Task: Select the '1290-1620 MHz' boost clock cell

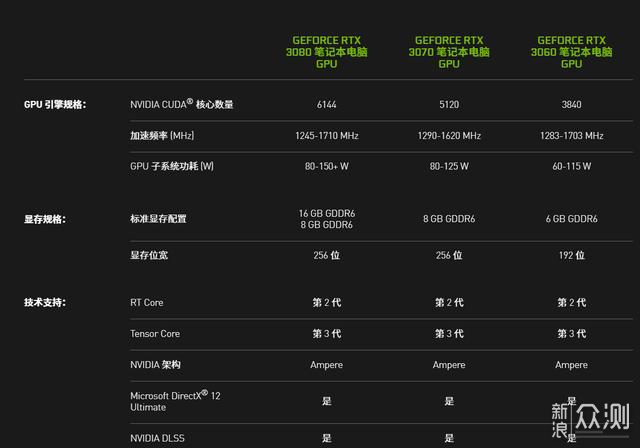Action: pos(449,135)
